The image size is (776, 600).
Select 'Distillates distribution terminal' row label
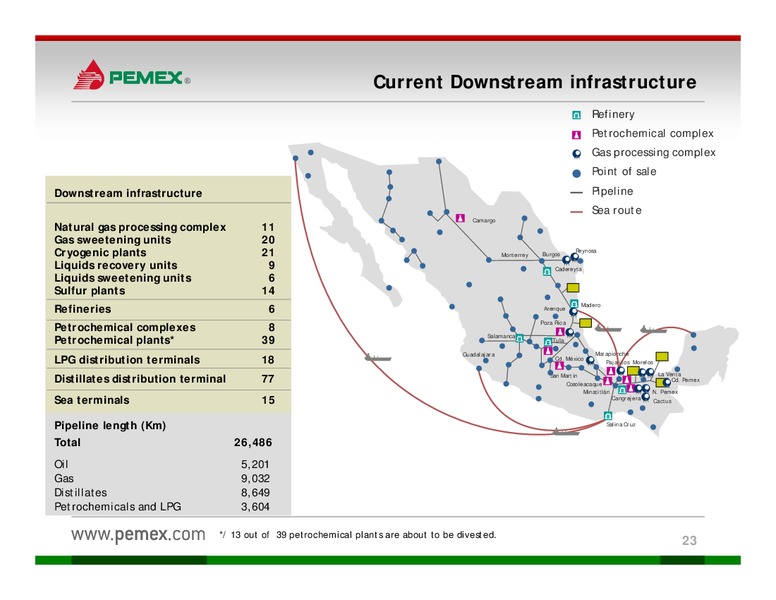(x=140, y=379)
